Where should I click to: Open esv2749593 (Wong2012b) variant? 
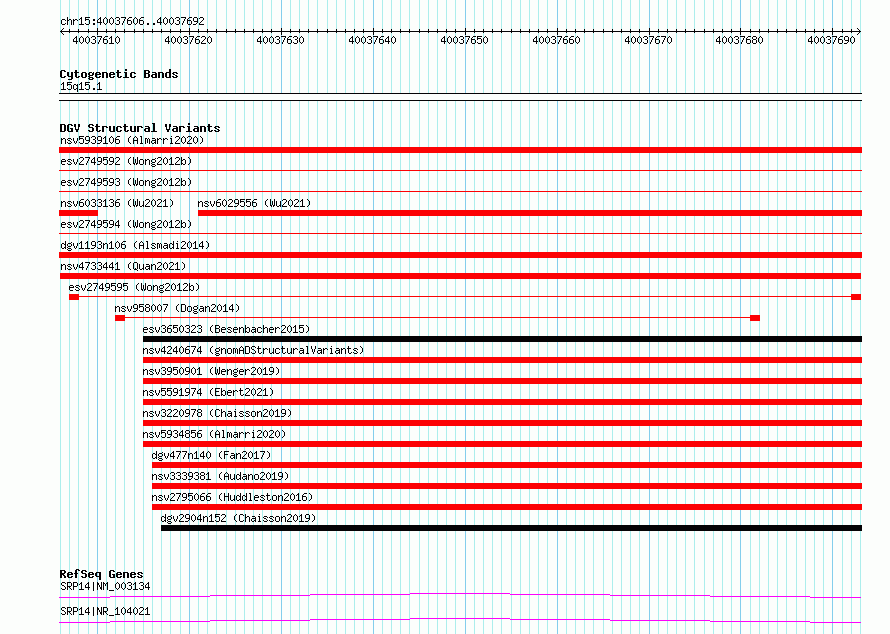coord(126,182)
